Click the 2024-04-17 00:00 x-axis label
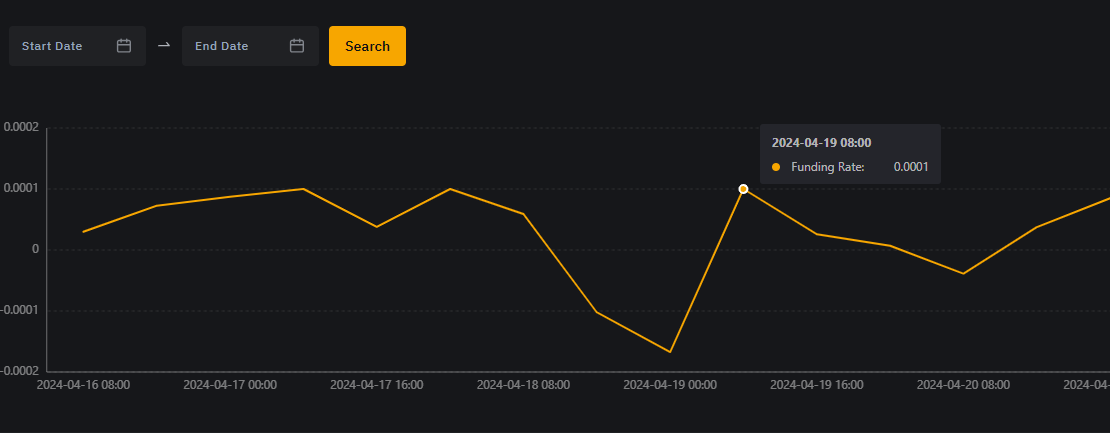The width and height of the screenshot is (1110, 433). tap(230, 384)
